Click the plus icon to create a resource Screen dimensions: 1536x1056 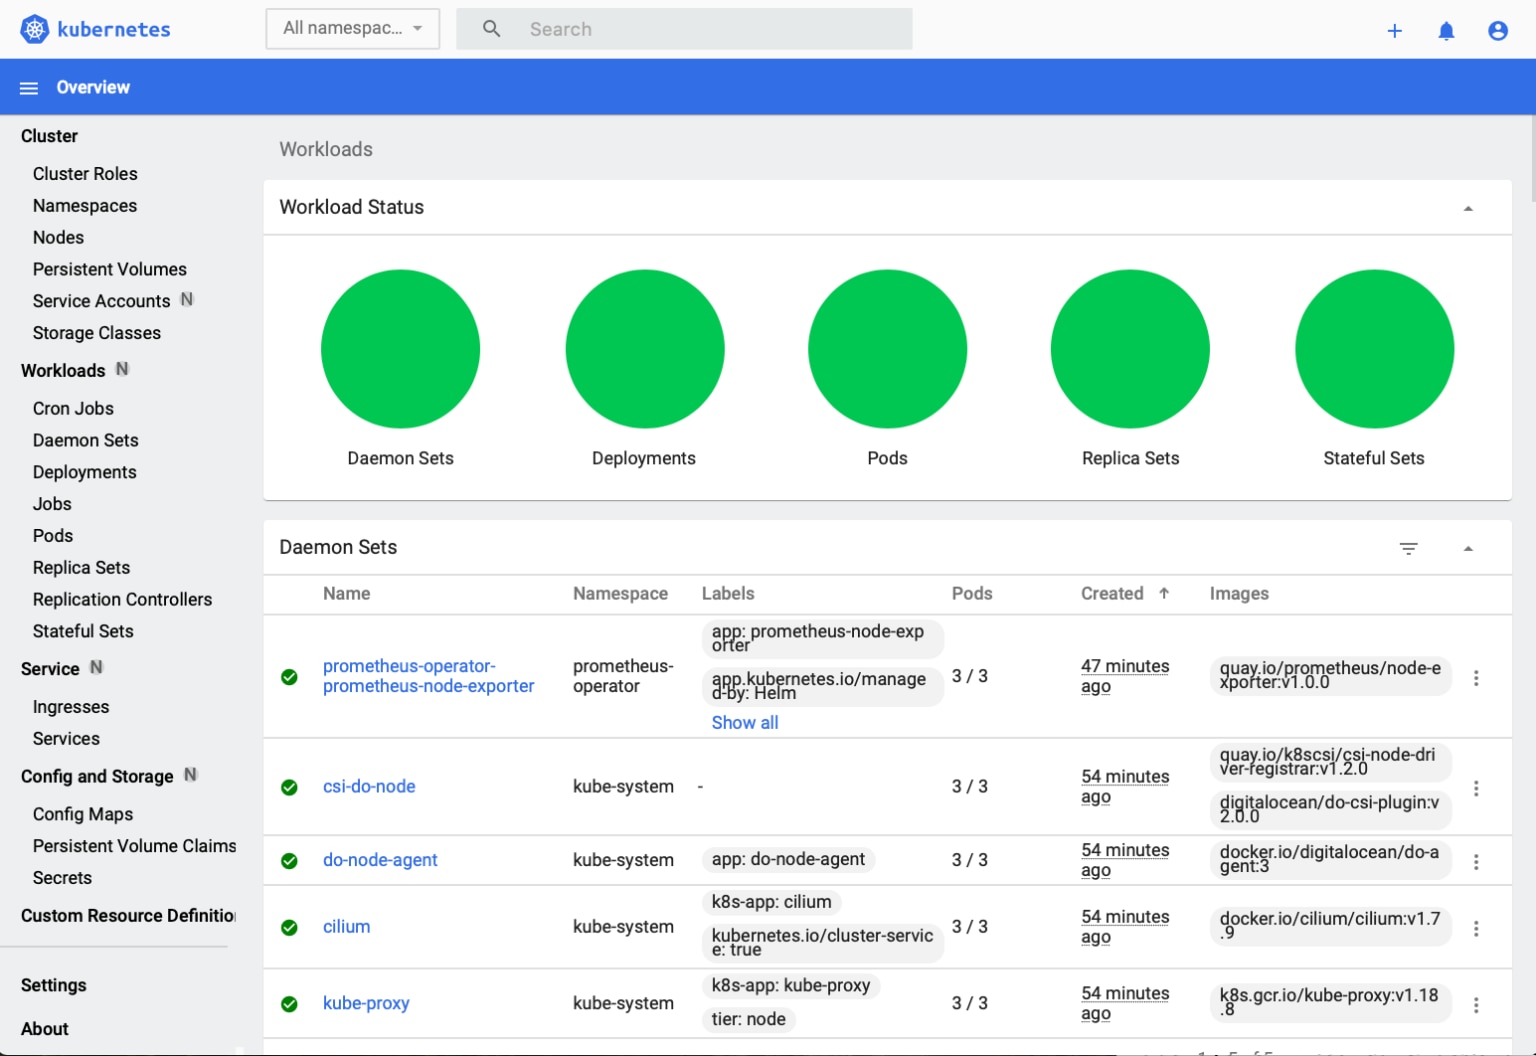pyautogui.click(x=1394, y=30)
